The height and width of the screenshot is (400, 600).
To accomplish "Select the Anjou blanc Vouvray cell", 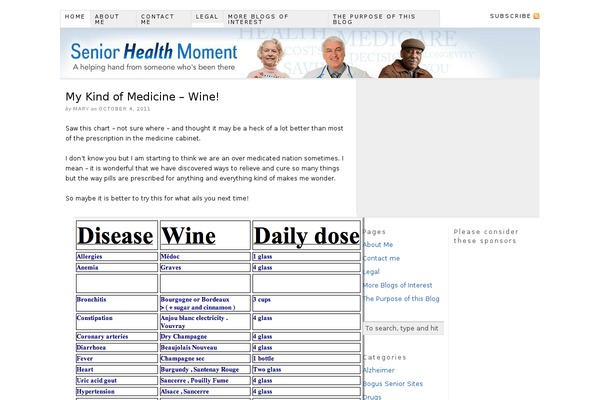I will point(205,322).
